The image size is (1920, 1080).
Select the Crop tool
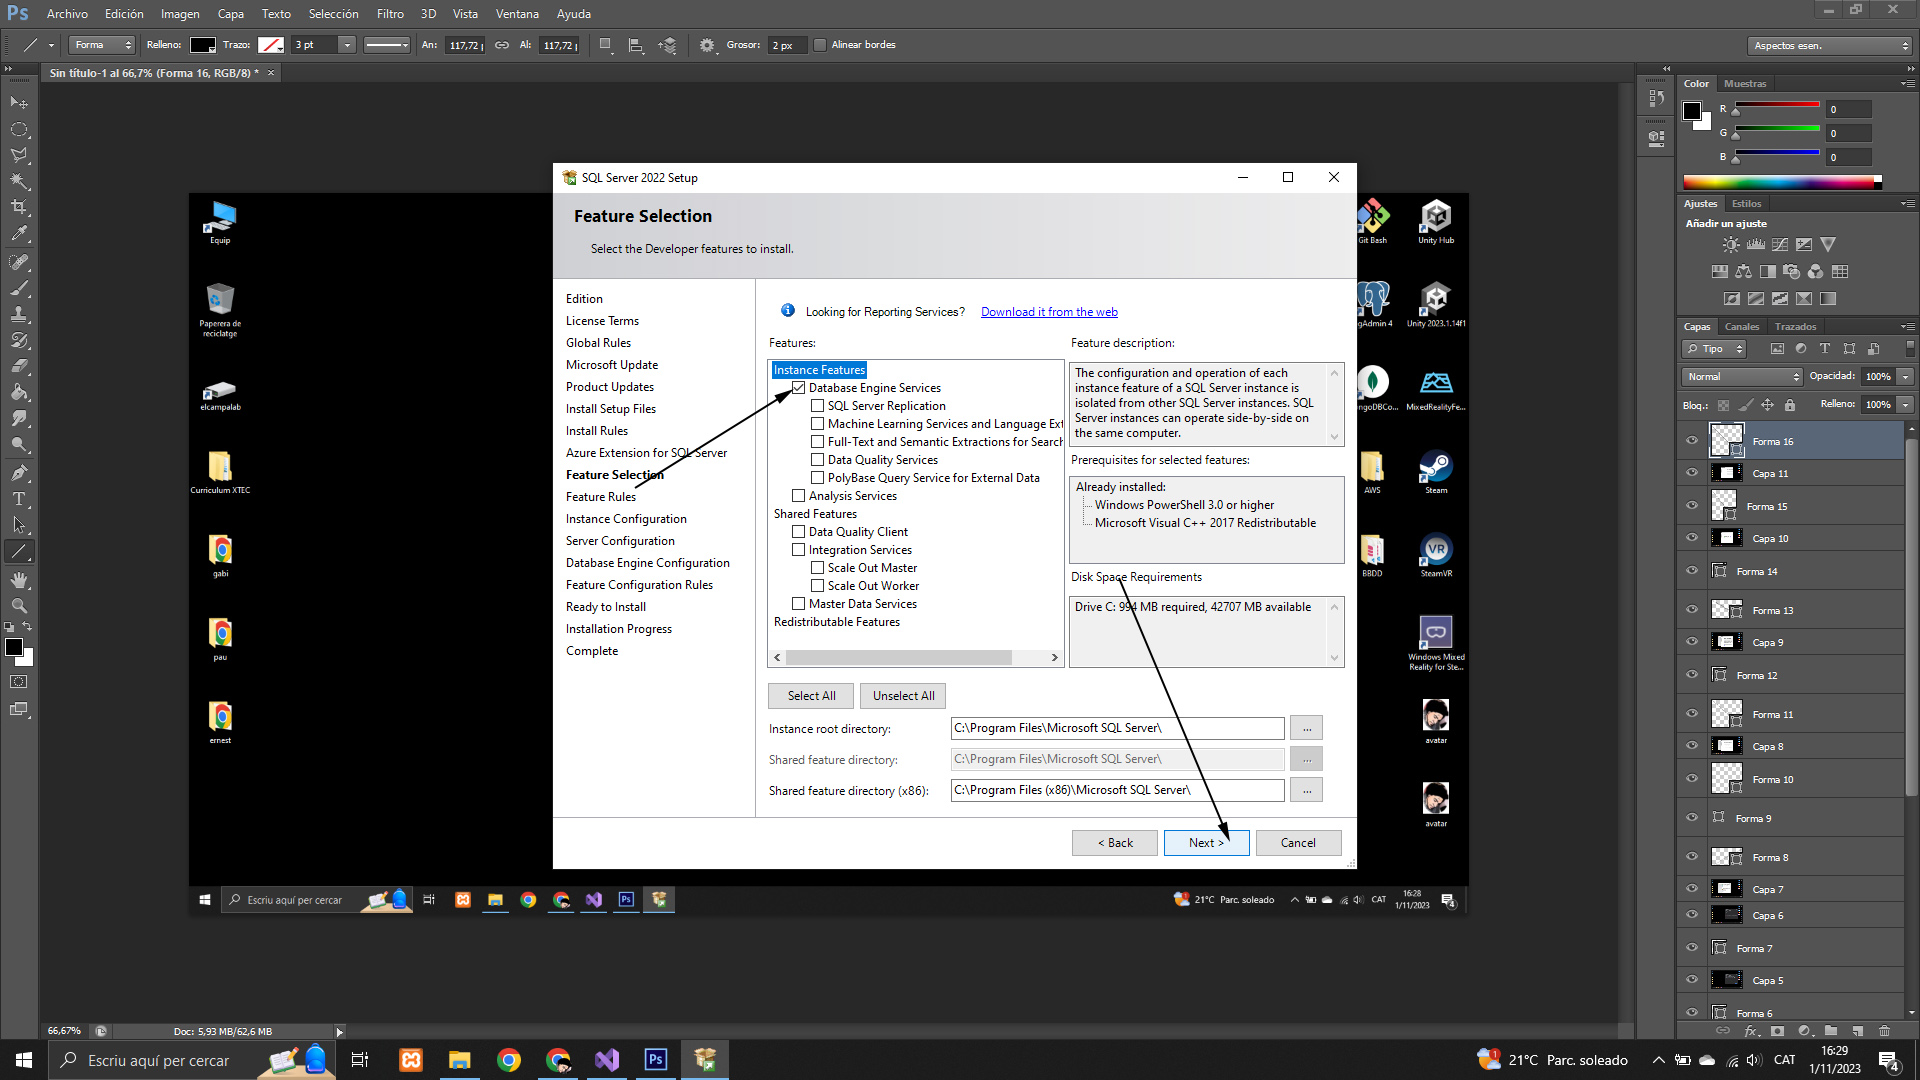[x=19, y=207]
